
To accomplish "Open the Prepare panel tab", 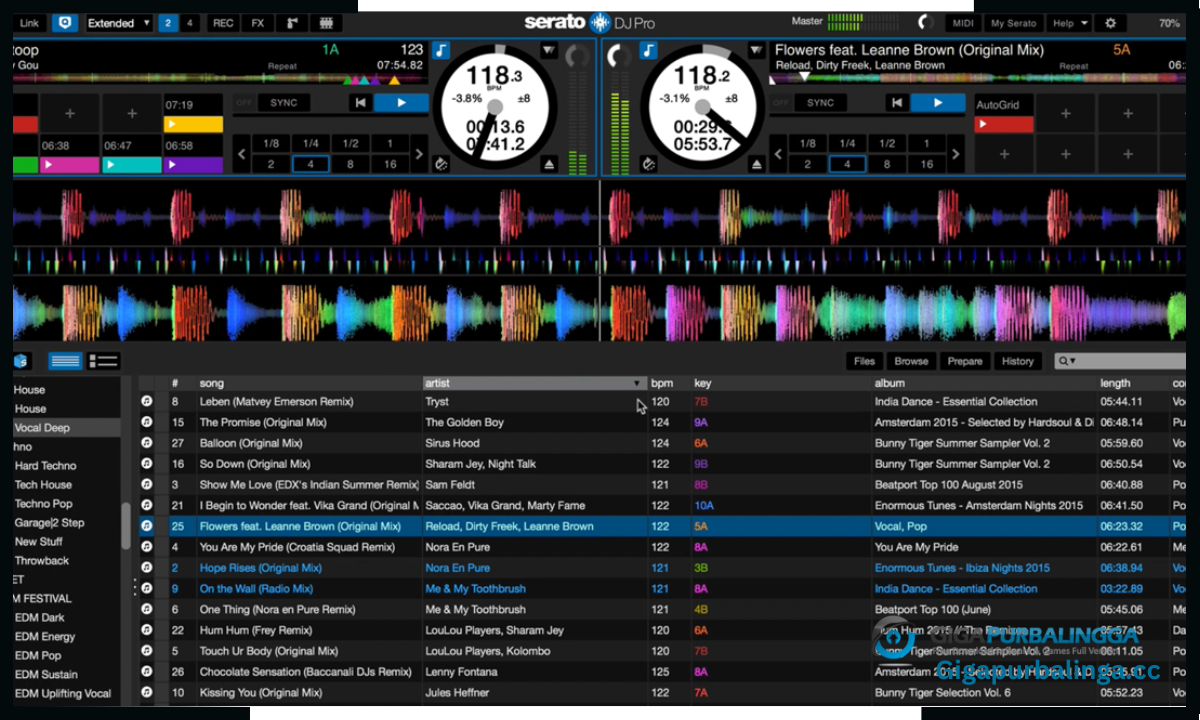I will (965, 361).
